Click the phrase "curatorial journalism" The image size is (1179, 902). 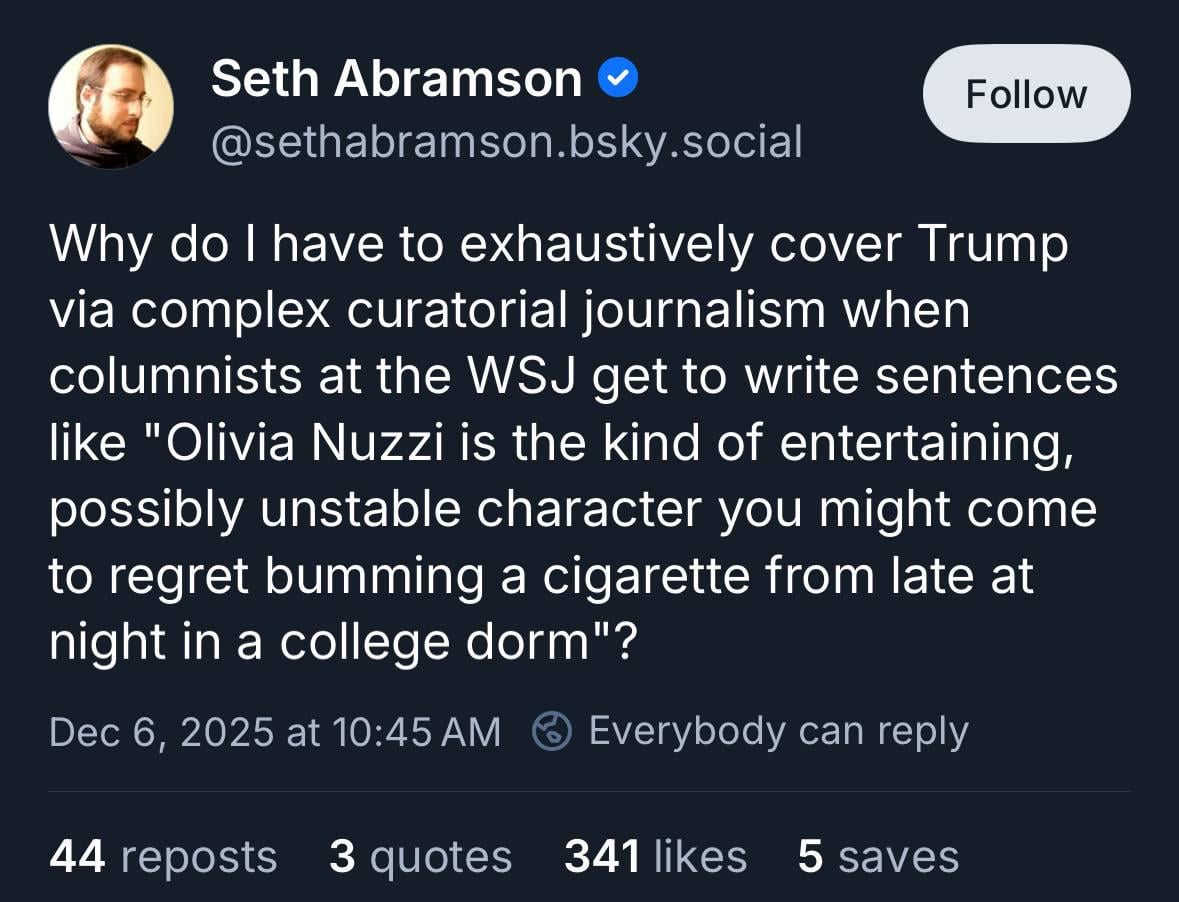tap(587, 311)
